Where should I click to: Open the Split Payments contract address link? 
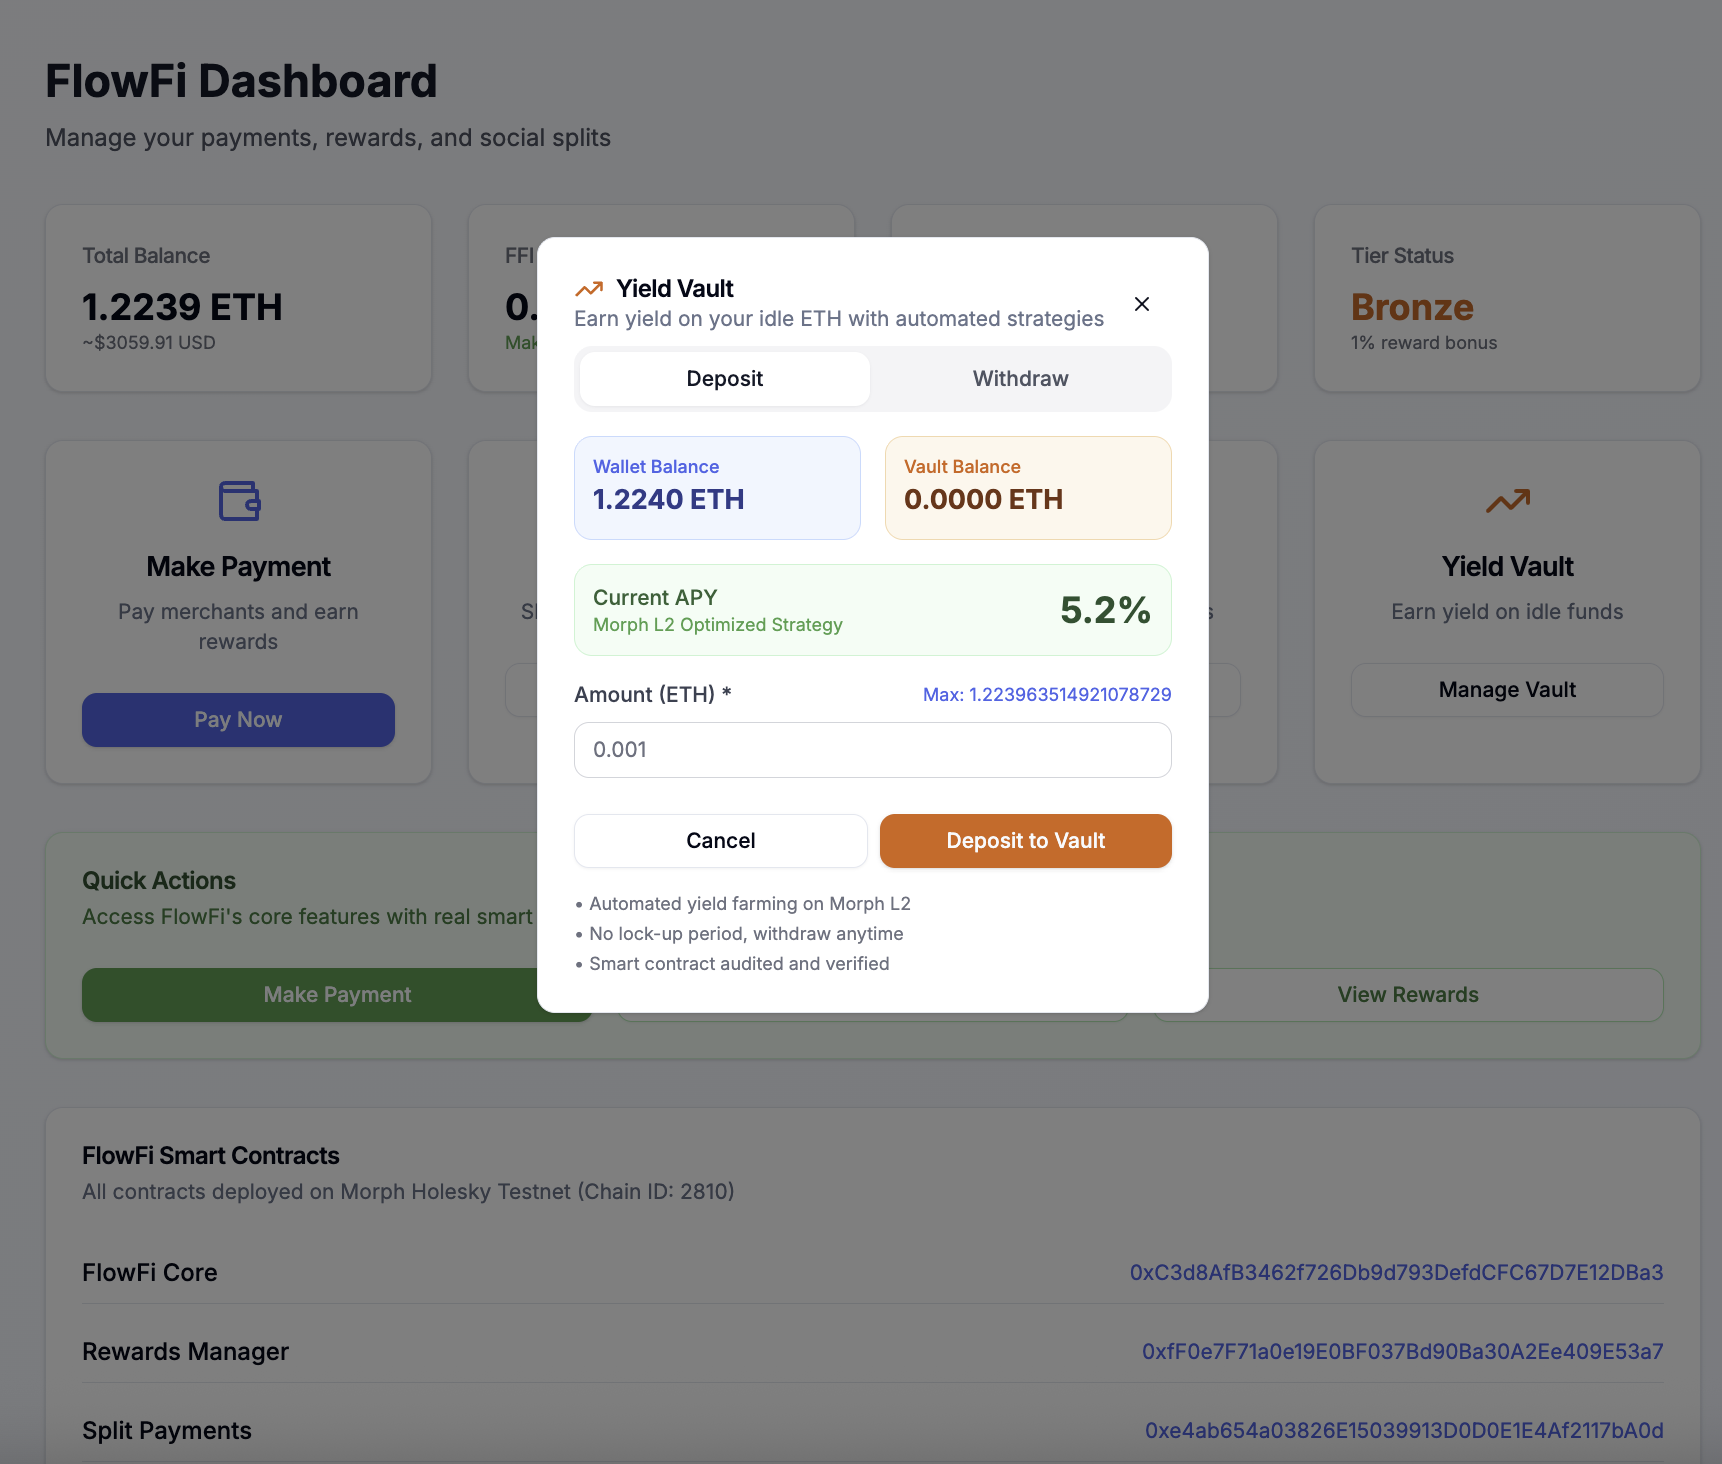tap(1403, 1430)
